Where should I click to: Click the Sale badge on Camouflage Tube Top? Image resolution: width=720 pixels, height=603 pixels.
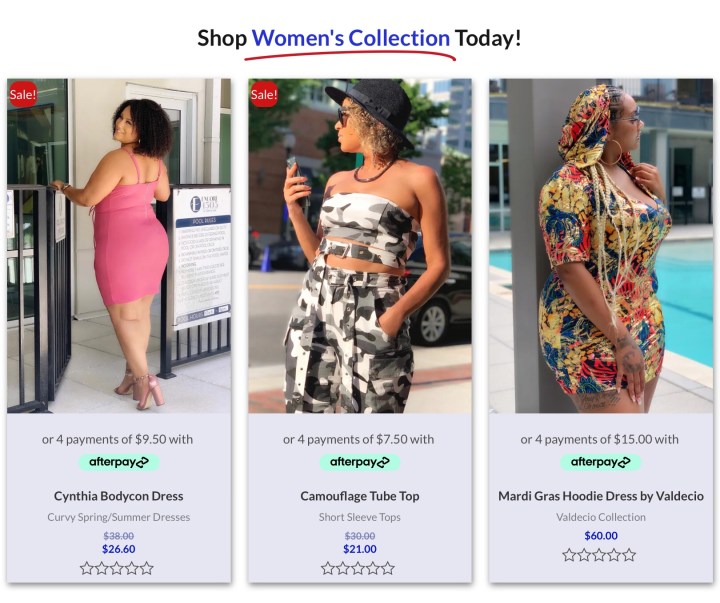(x=264, y=94)
